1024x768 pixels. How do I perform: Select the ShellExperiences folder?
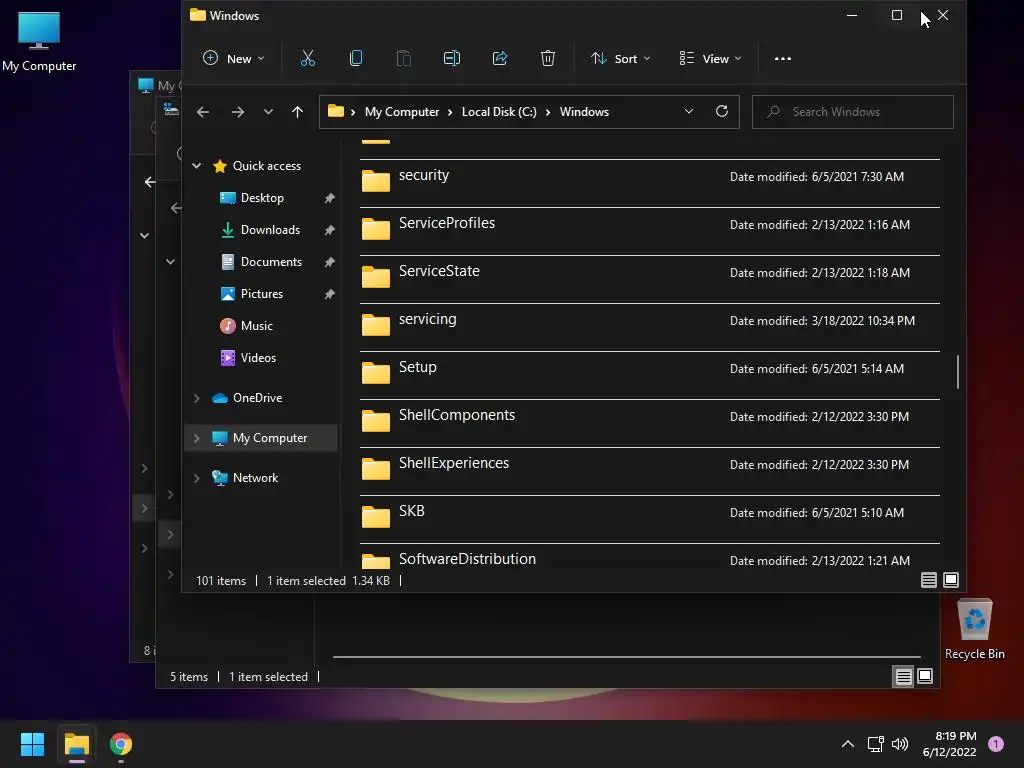[650, 472]
